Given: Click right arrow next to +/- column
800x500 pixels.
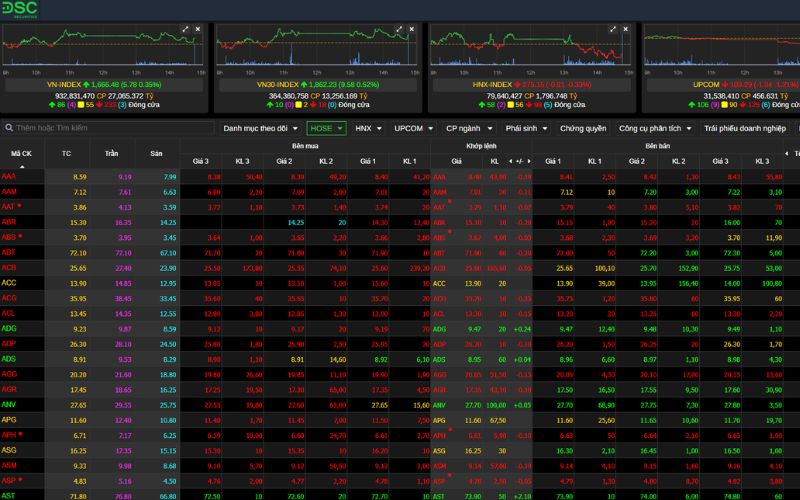Looking at the screenshot, I should pos(528,160).
